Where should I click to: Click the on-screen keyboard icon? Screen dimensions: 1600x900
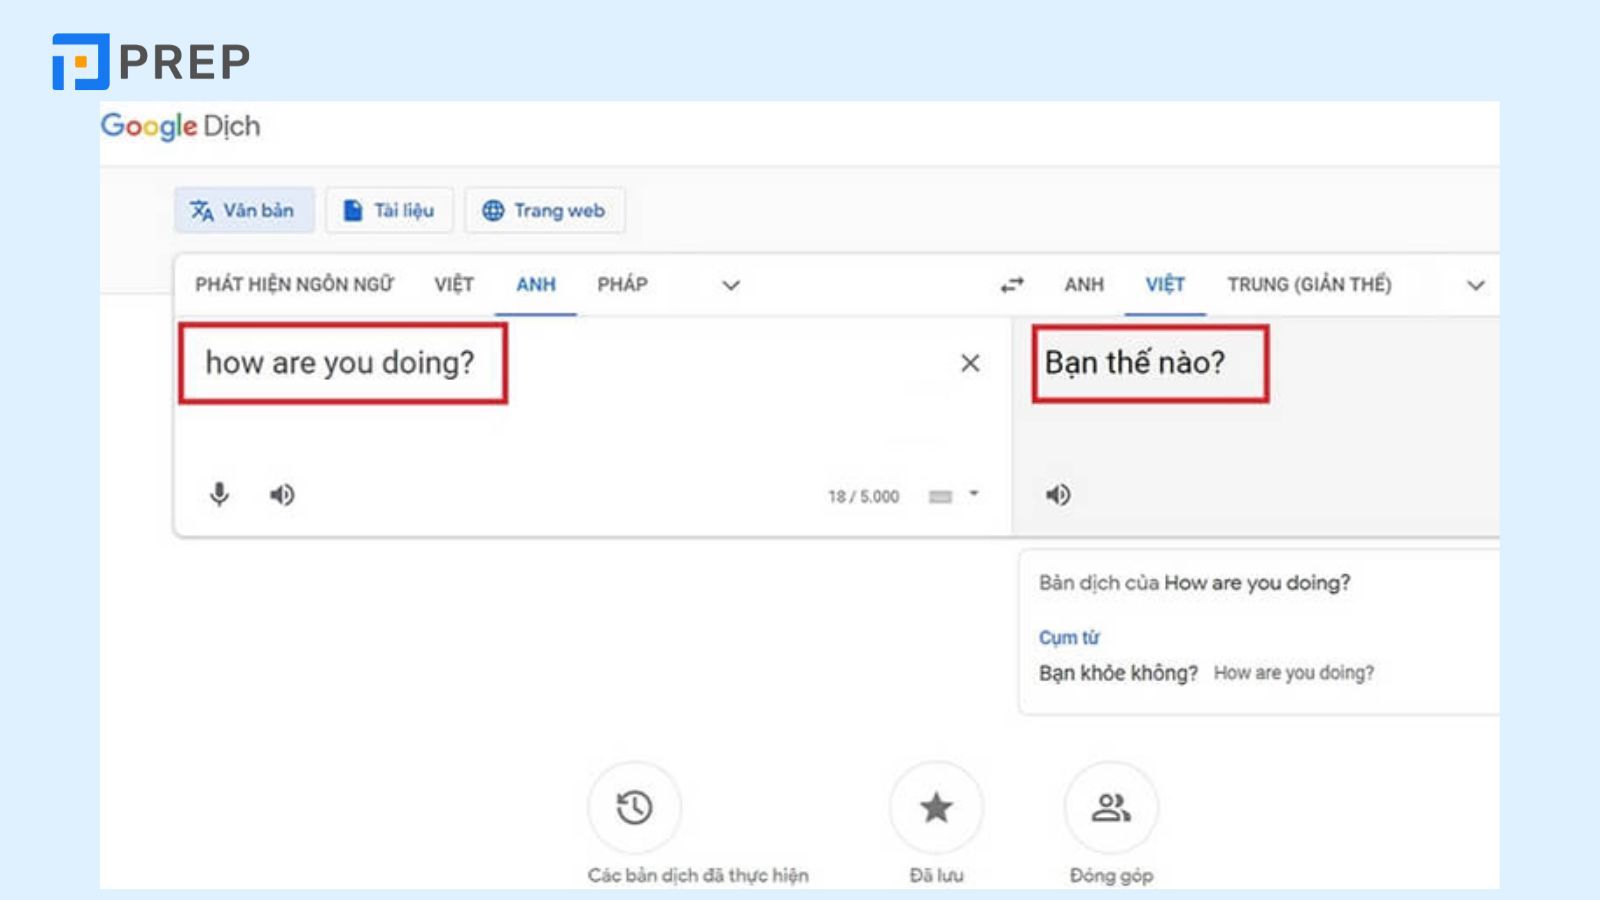(941, 495)
